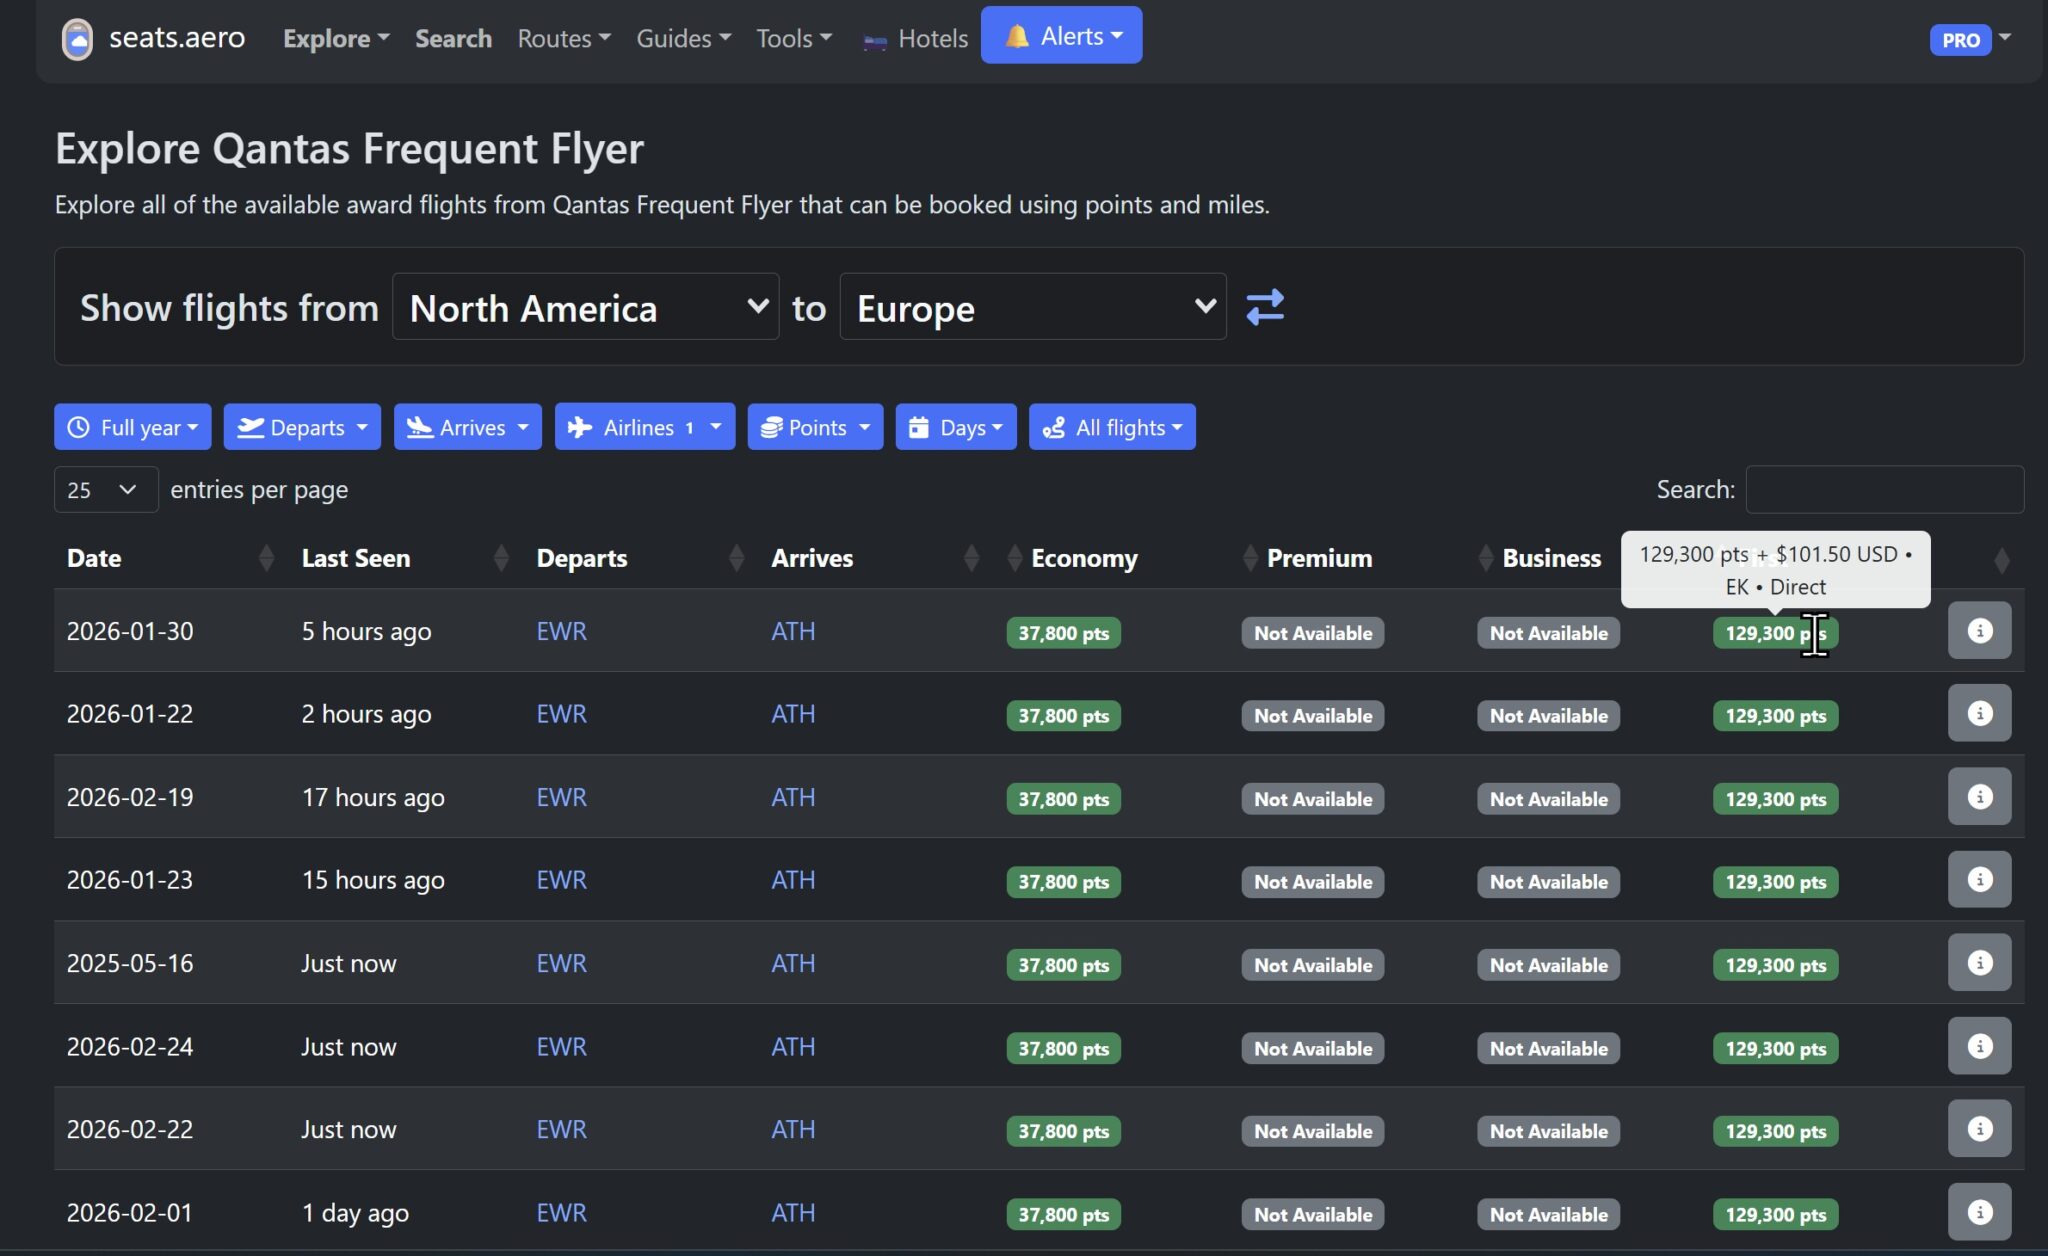Open ATH link in 2025-05-16 row
This screenshot has height=1256, width=2048.
(793, 963)
